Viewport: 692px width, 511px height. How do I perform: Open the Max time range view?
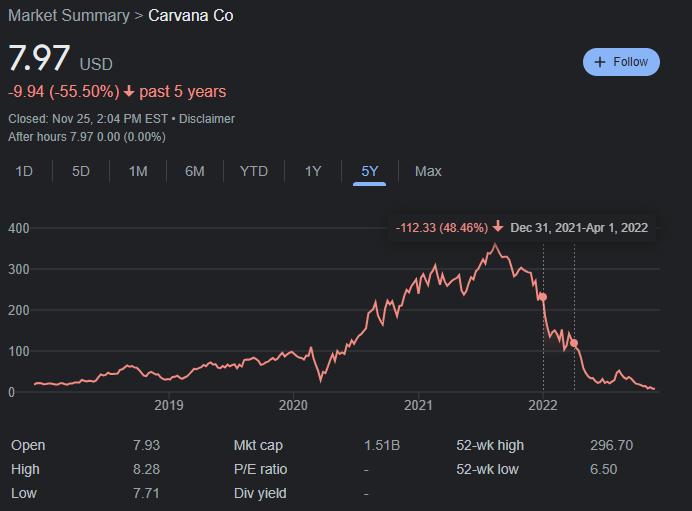tap(428, 171)
